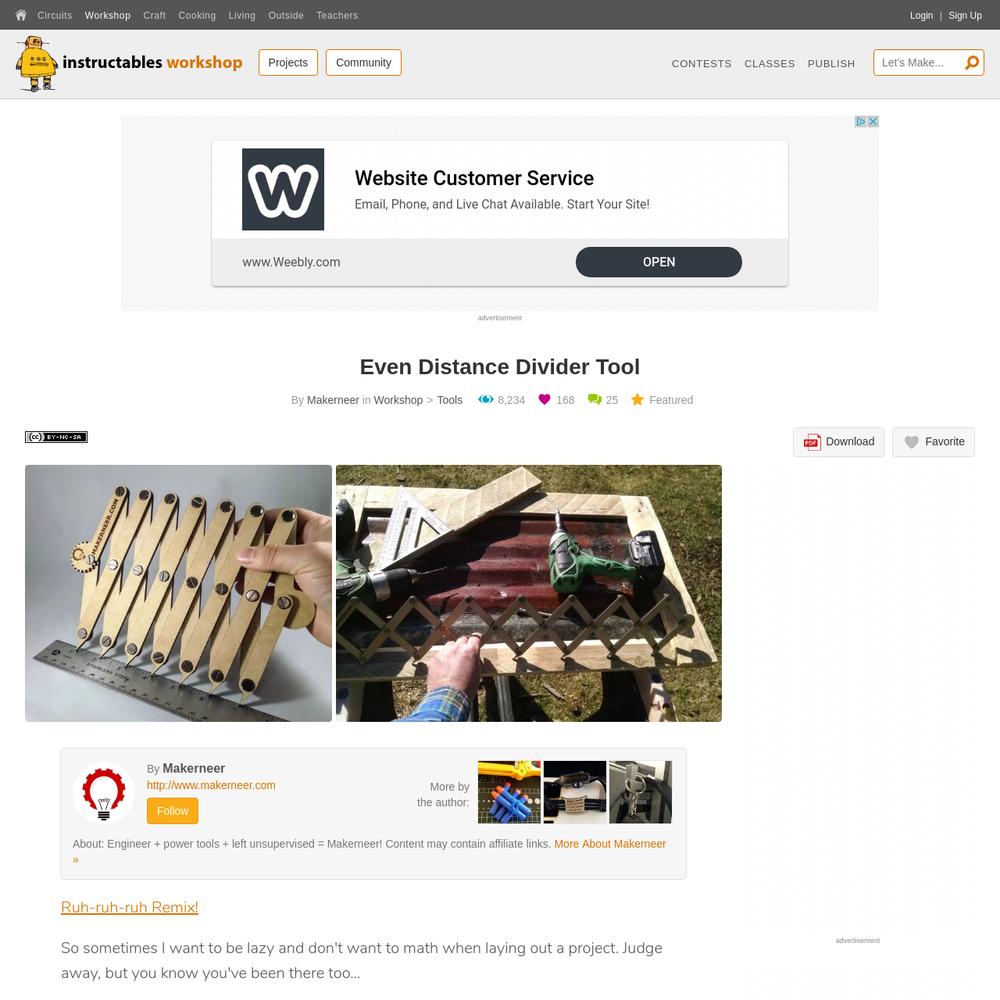Open the Nerf darts author project thumbnail
This screenshot has height=1000, width=1000.
pos(509,792)
